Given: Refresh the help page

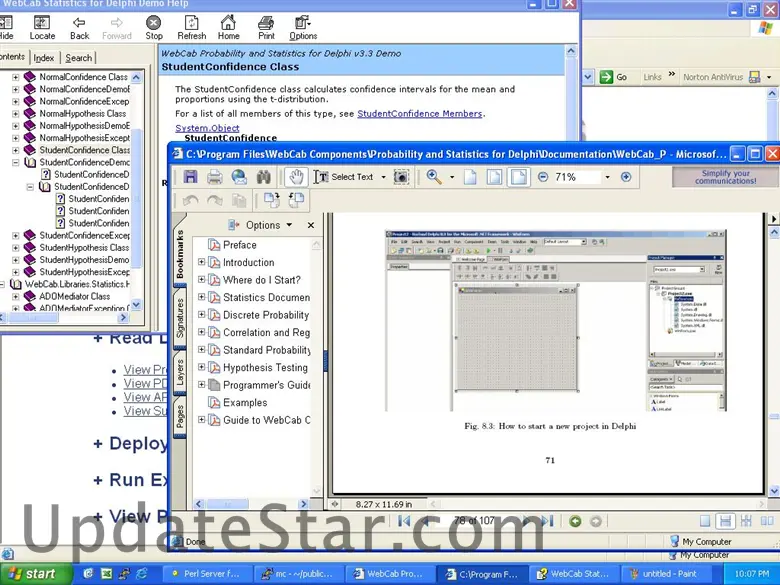Looking at the screenshot, I should point(192,28).
